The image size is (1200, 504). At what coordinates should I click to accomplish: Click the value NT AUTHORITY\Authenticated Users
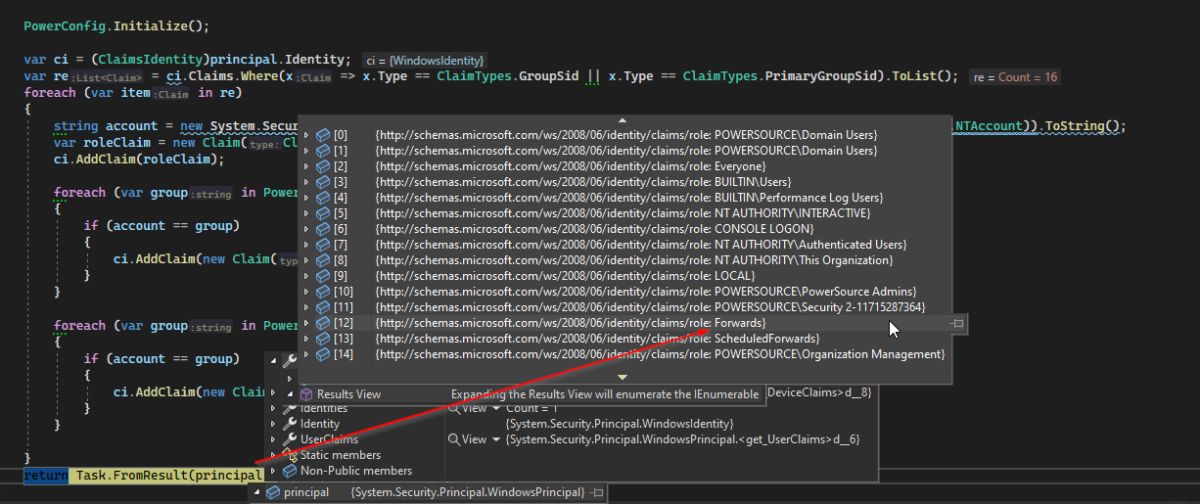(810, 244)
